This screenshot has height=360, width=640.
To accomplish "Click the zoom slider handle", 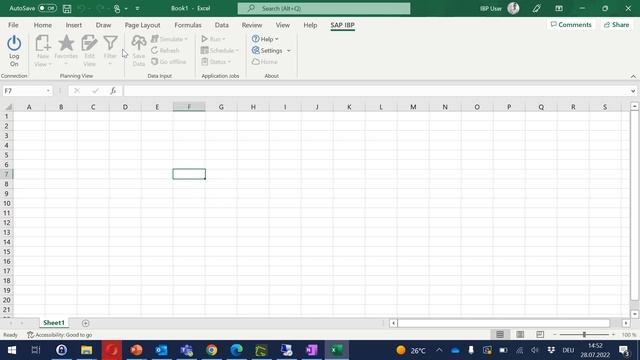I will [x=584, y=335].
